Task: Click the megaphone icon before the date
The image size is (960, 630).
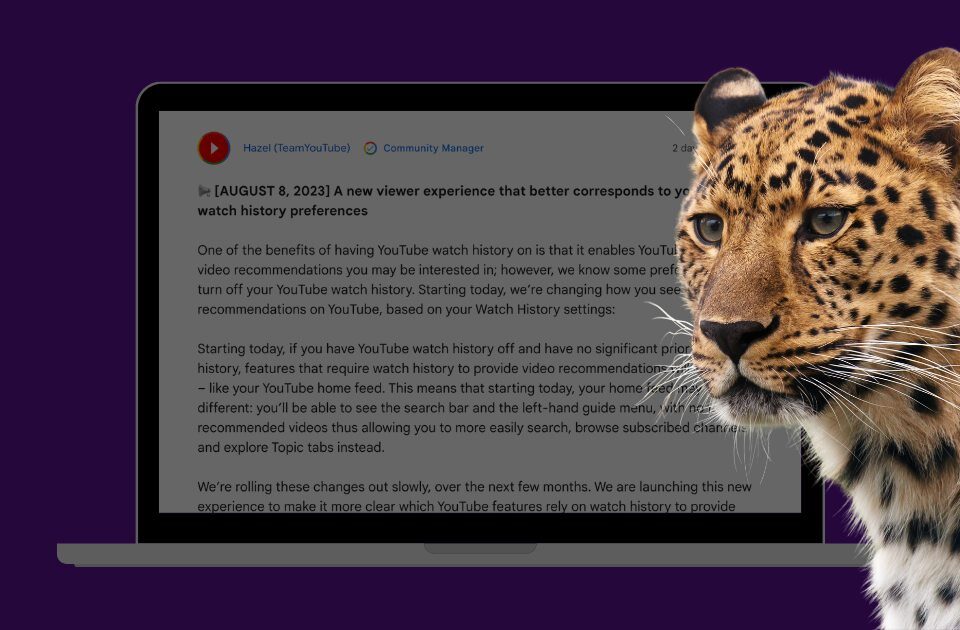Action: pos(204,191)
